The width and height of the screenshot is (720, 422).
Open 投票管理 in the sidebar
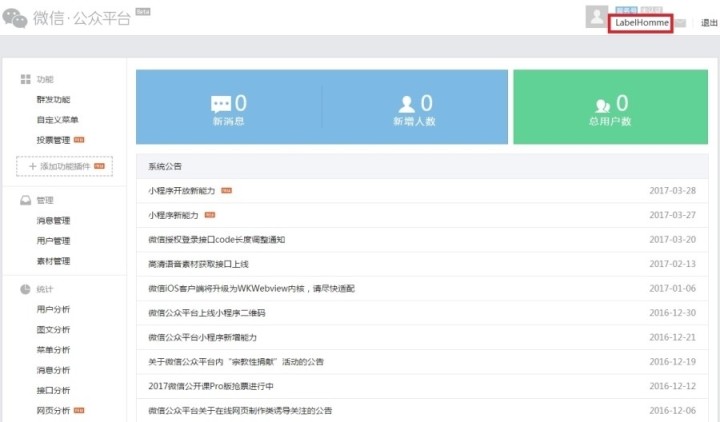(53, 140)
